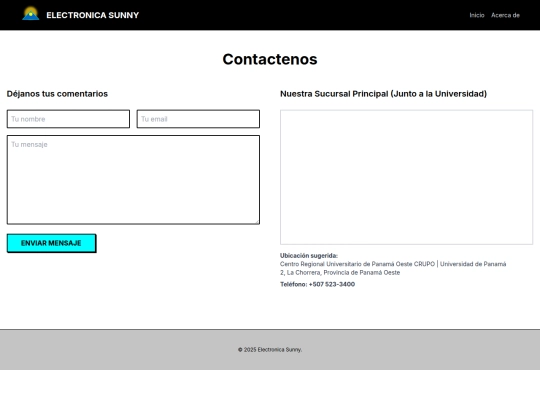Click the Electronica Sunny logo icon
540x405 pixels.
coord(31,13)
